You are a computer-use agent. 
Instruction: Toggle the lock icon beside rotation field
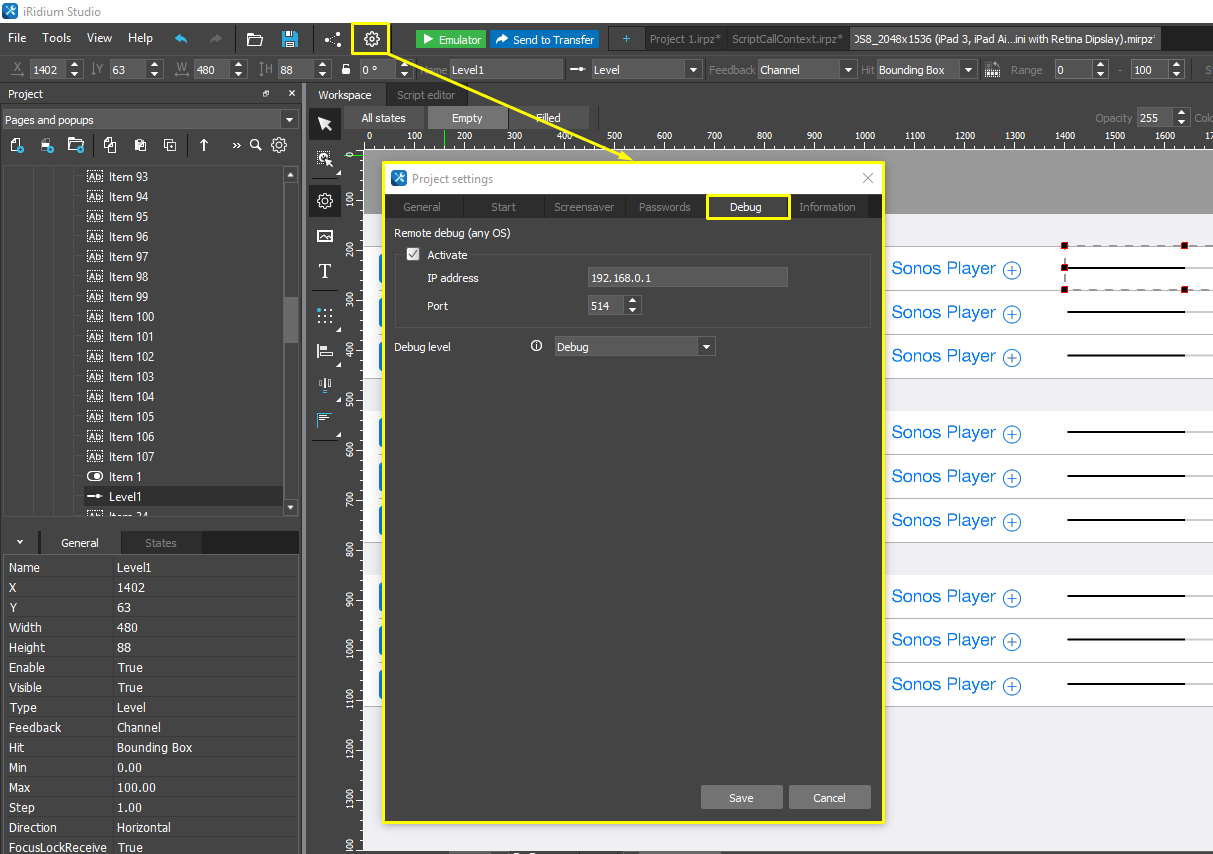point(346,70)
